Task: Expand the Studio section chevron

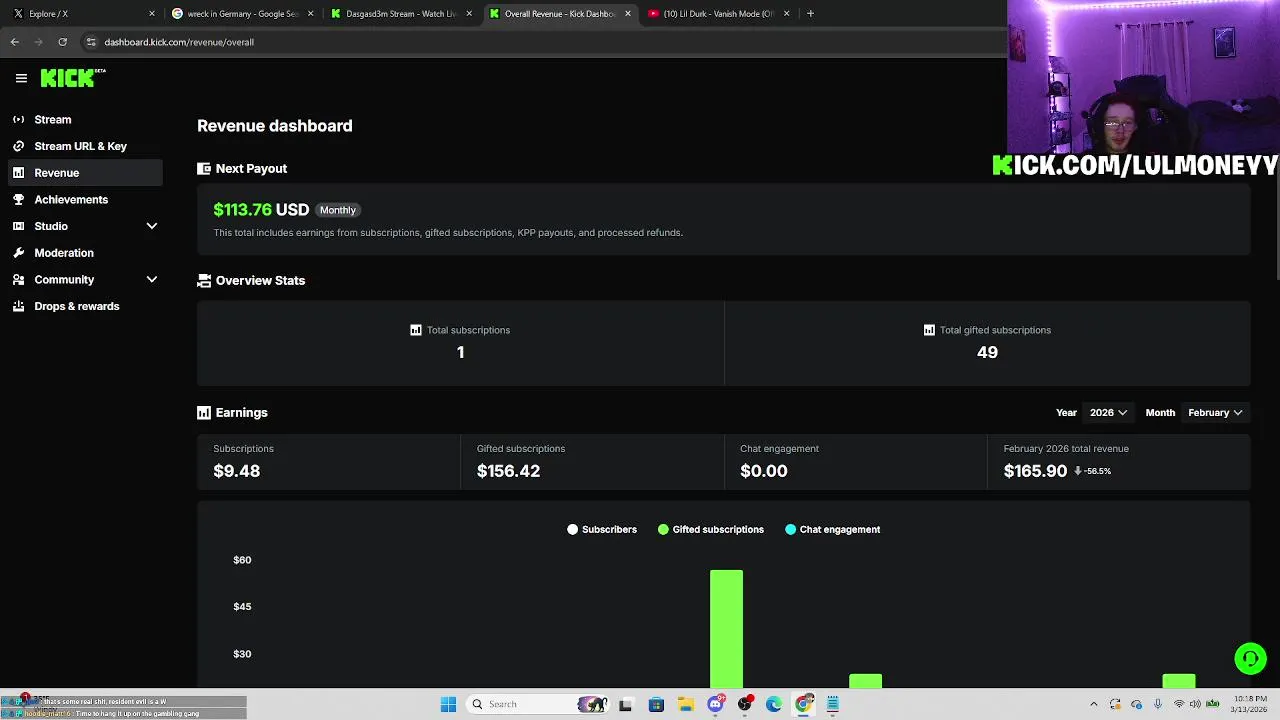Action: (x=152, y=226)
